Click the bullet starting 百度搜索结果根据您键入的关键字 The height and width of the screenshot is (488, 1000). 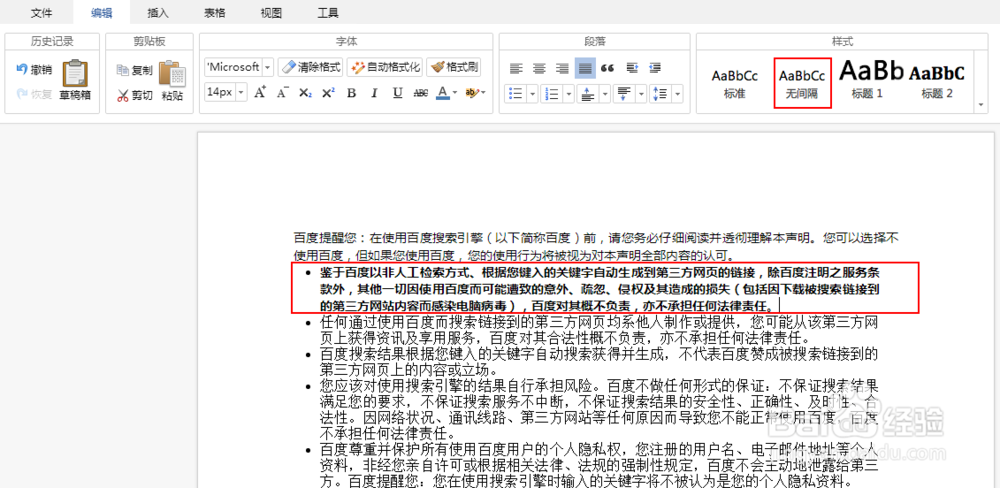(x=599, y=362)
